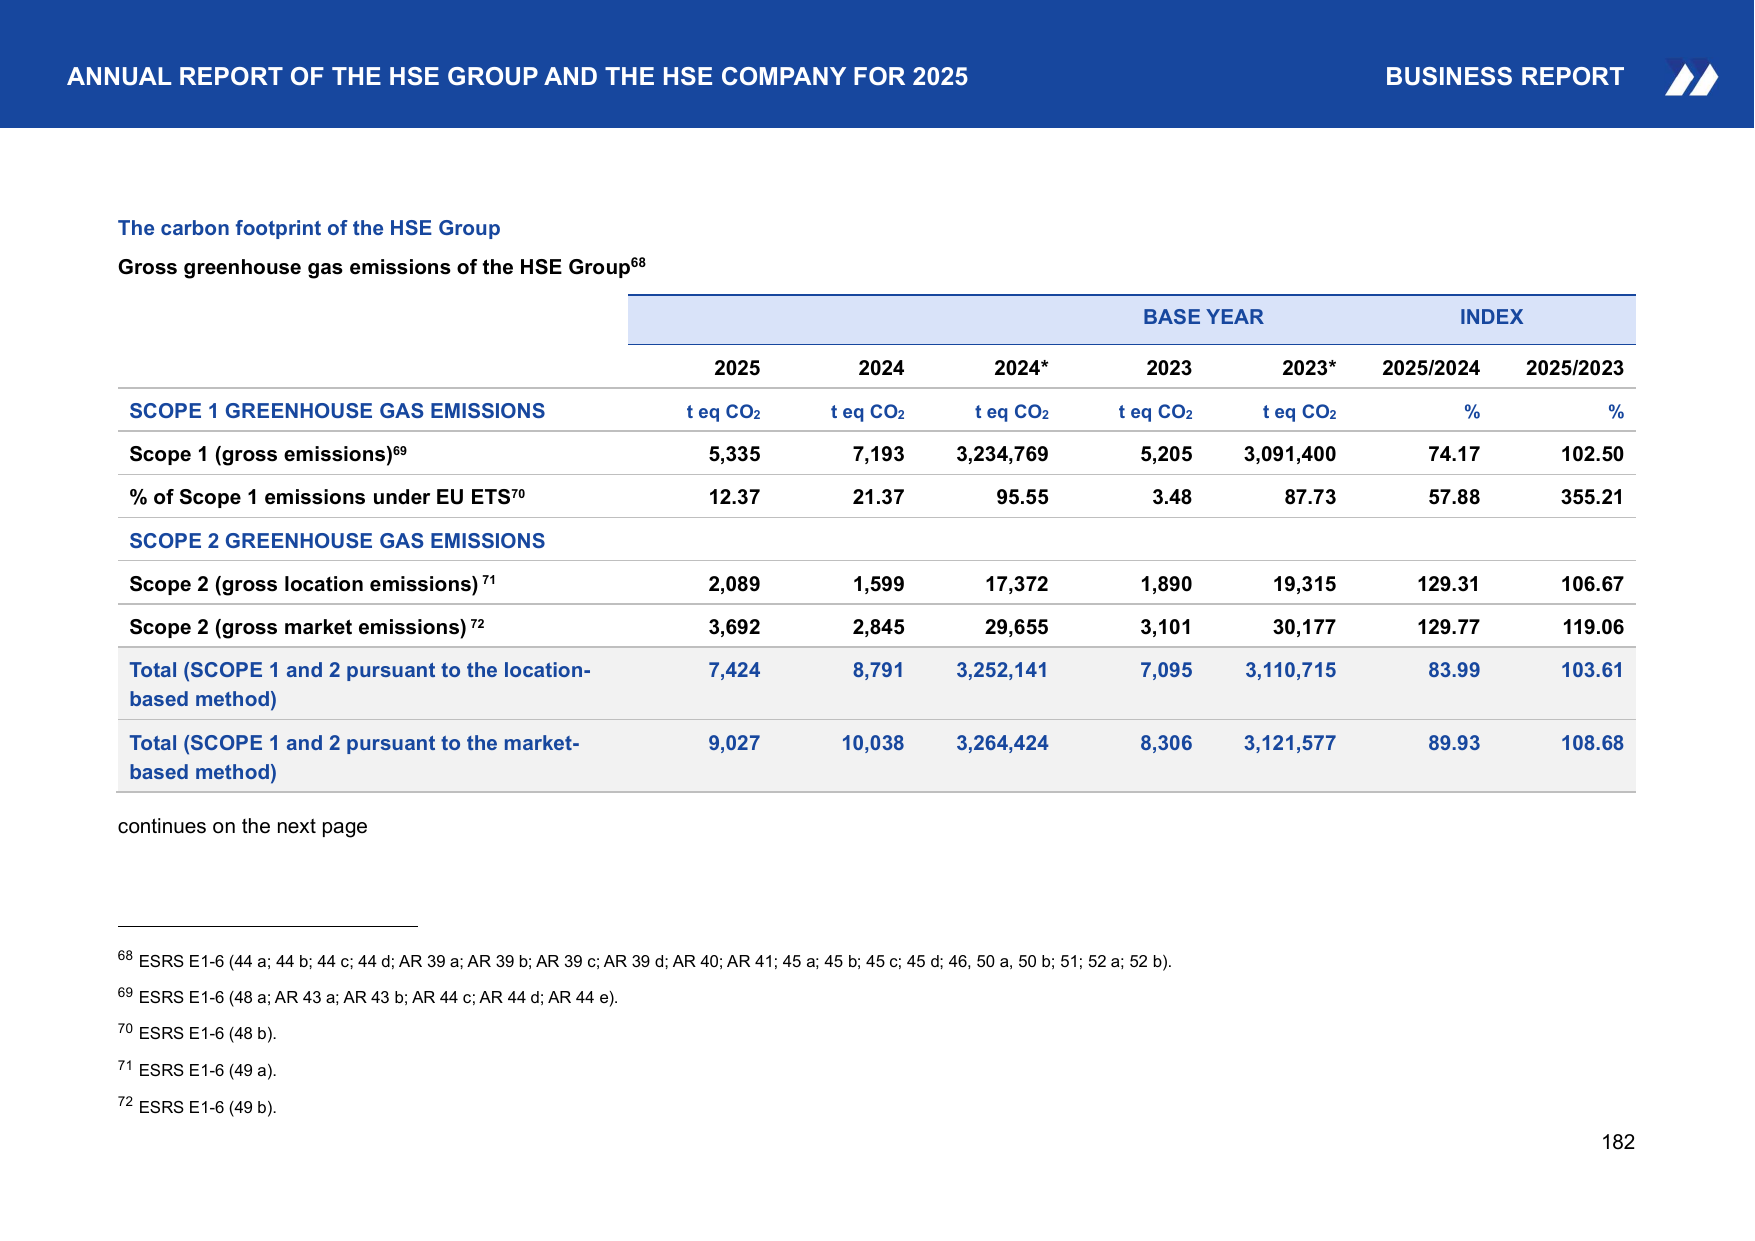Click the value 3,234,769 in Scope 1 row
Image resolution: width=1755 pixels, height=1241 pixels.
click(x=1002, y=454)
